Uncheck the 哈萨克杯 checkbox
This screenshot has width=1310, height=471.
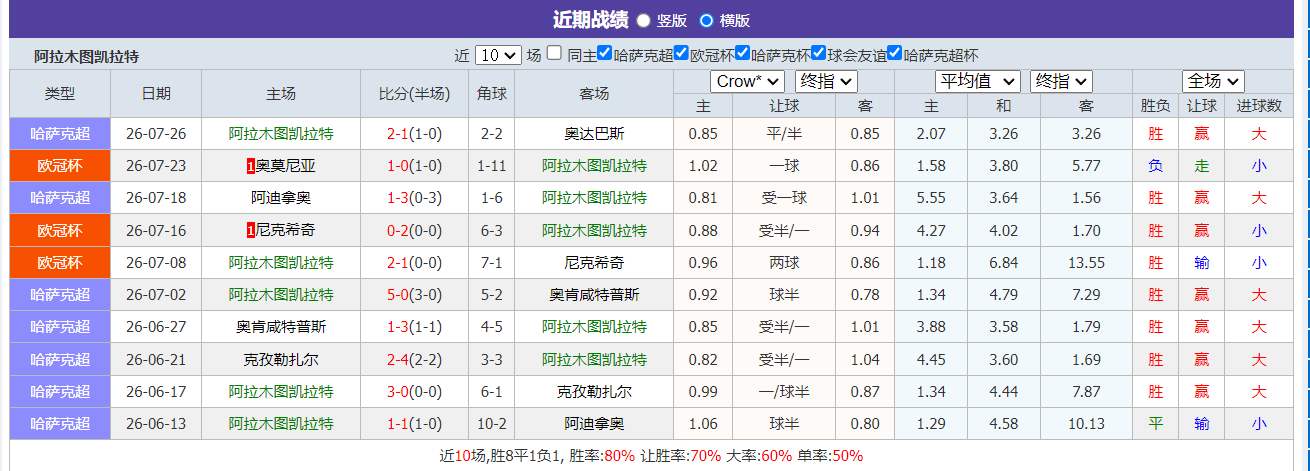click(x=742, y=54)
